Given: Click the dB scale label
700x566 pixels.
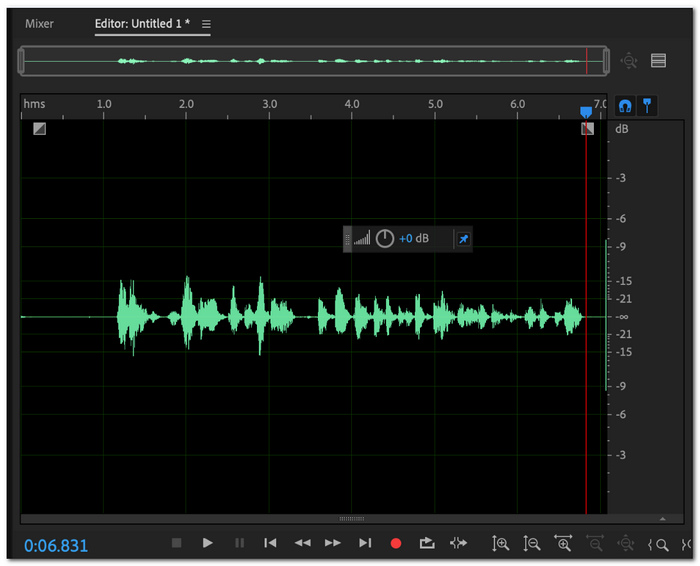Looking at the screenshot, I should 621,129.
